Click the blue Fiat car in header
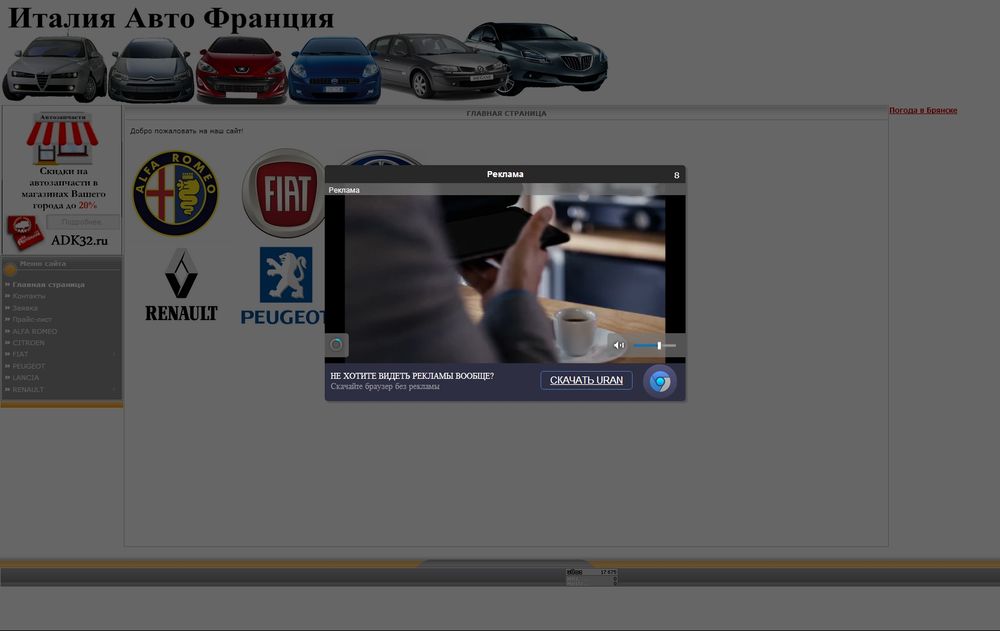 (334, 70)
